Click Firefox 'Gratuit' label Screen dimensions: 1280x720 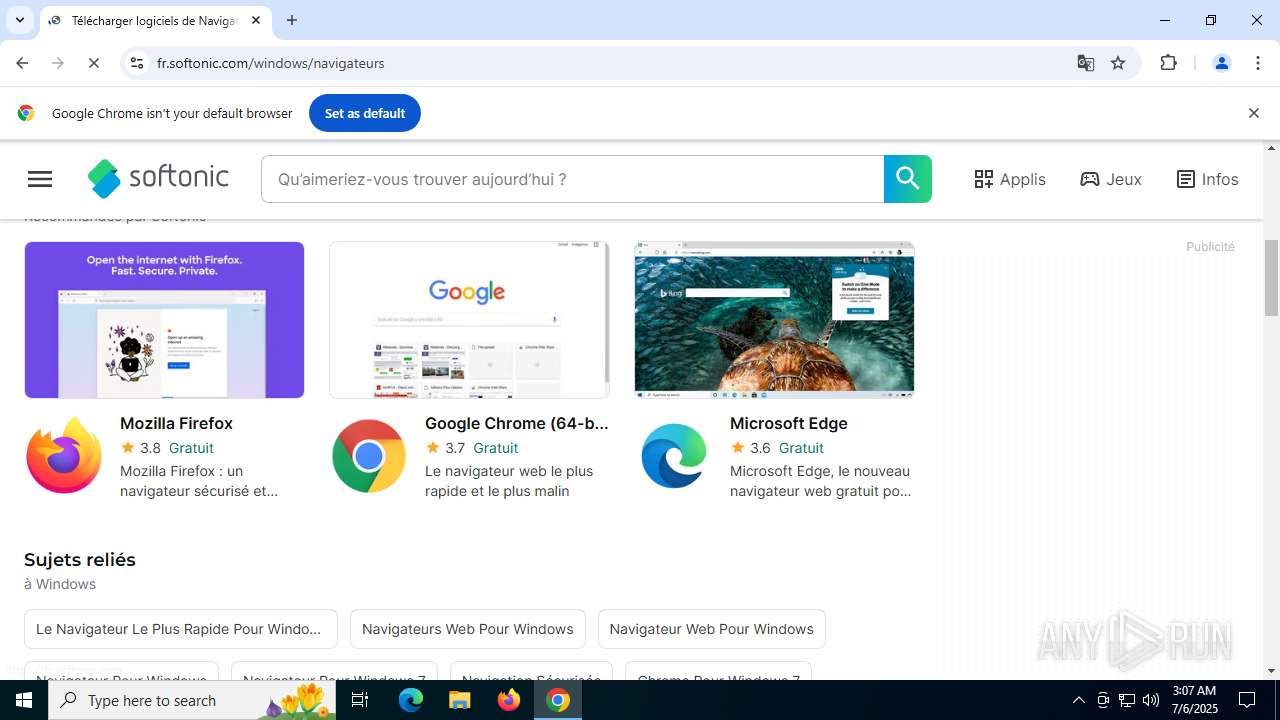coord(191,448)
